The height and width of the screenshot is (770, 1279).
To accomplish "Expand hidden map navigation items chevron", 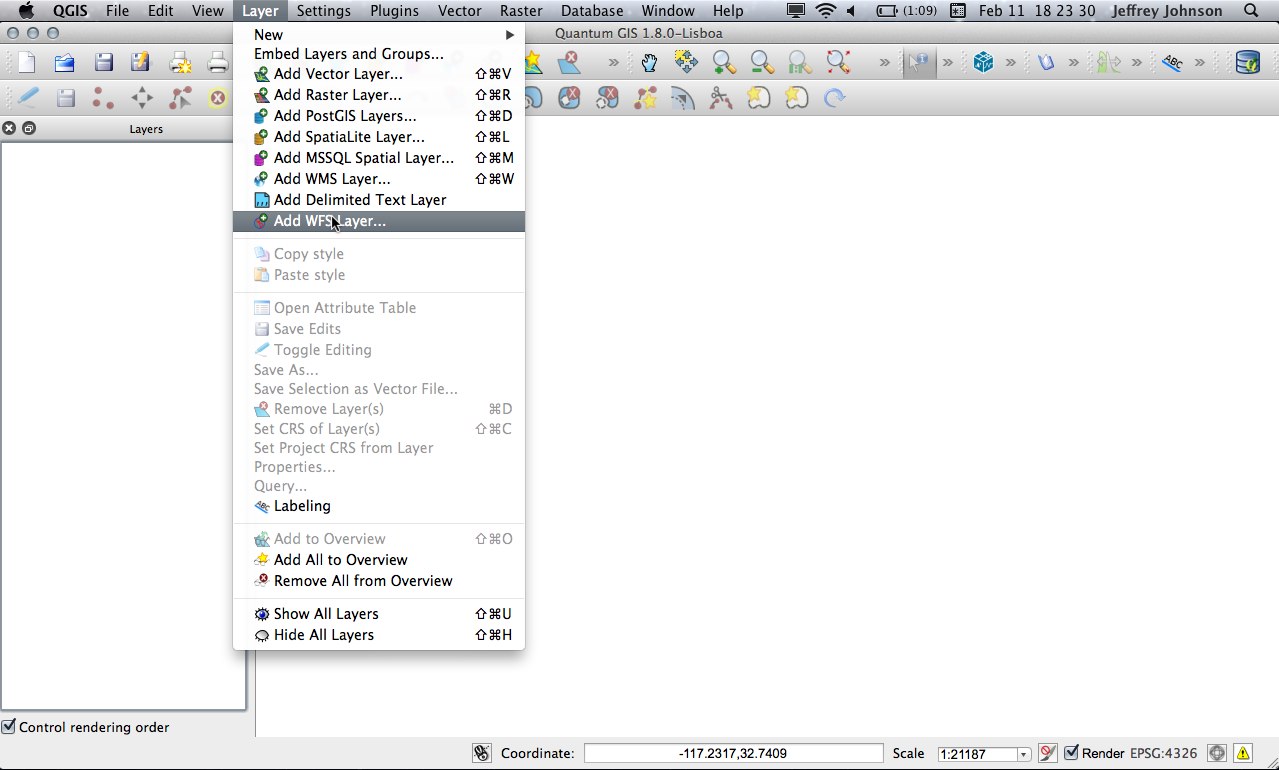I will point(885,63).
